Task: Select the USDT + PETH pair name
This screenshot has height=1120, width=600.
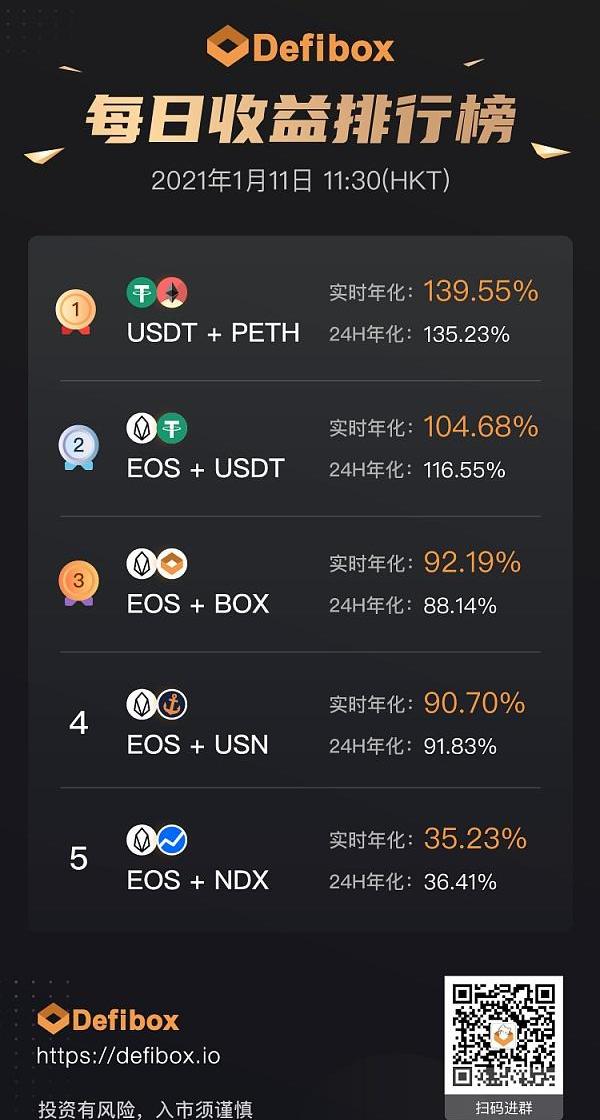Action: [x=213, y=333]
